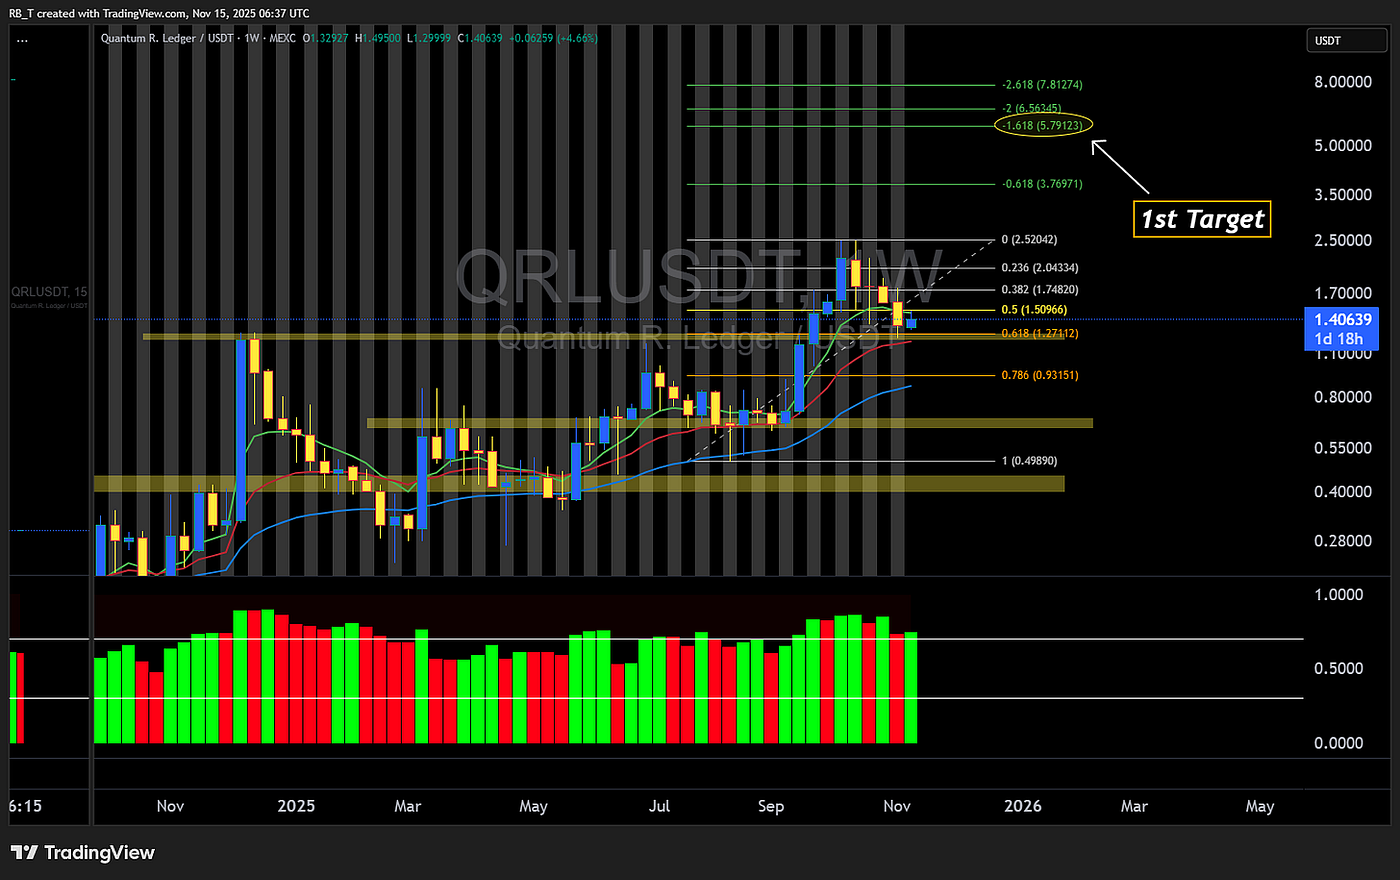The height and width of the screenshot is (880, 1400).
Task: Click the 8.00000 price axis value
Action: pyautogui.click(x=1343, y=82)
